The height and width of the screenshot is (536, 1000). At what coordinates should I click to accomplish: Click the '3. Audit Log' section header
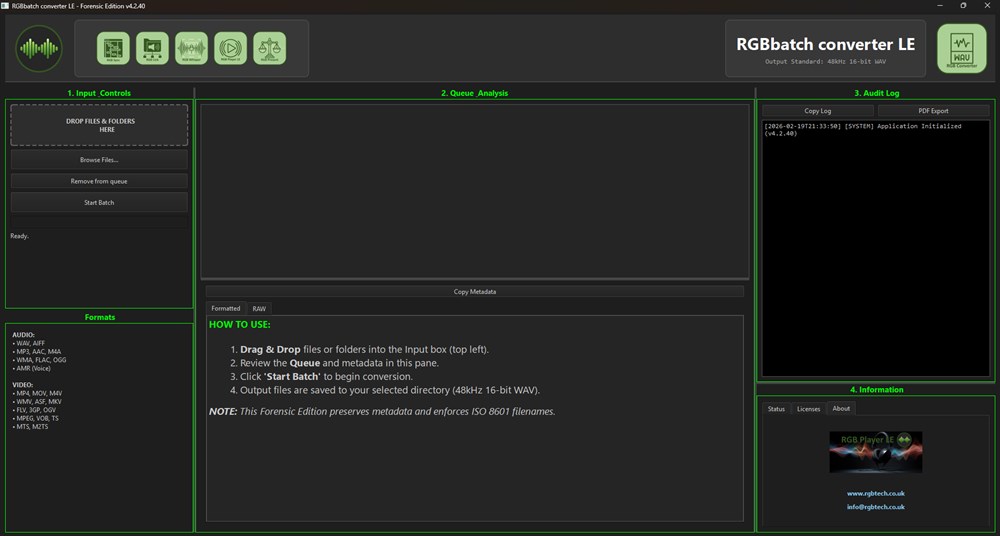pyautogui.click(x=876, y=93)
